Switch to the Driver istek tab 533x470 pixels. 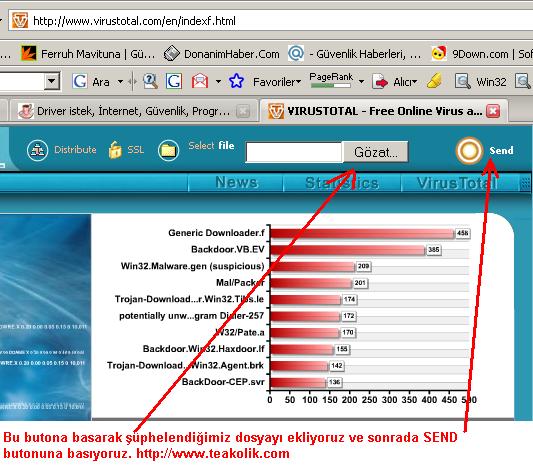click(x=133, y=111)
